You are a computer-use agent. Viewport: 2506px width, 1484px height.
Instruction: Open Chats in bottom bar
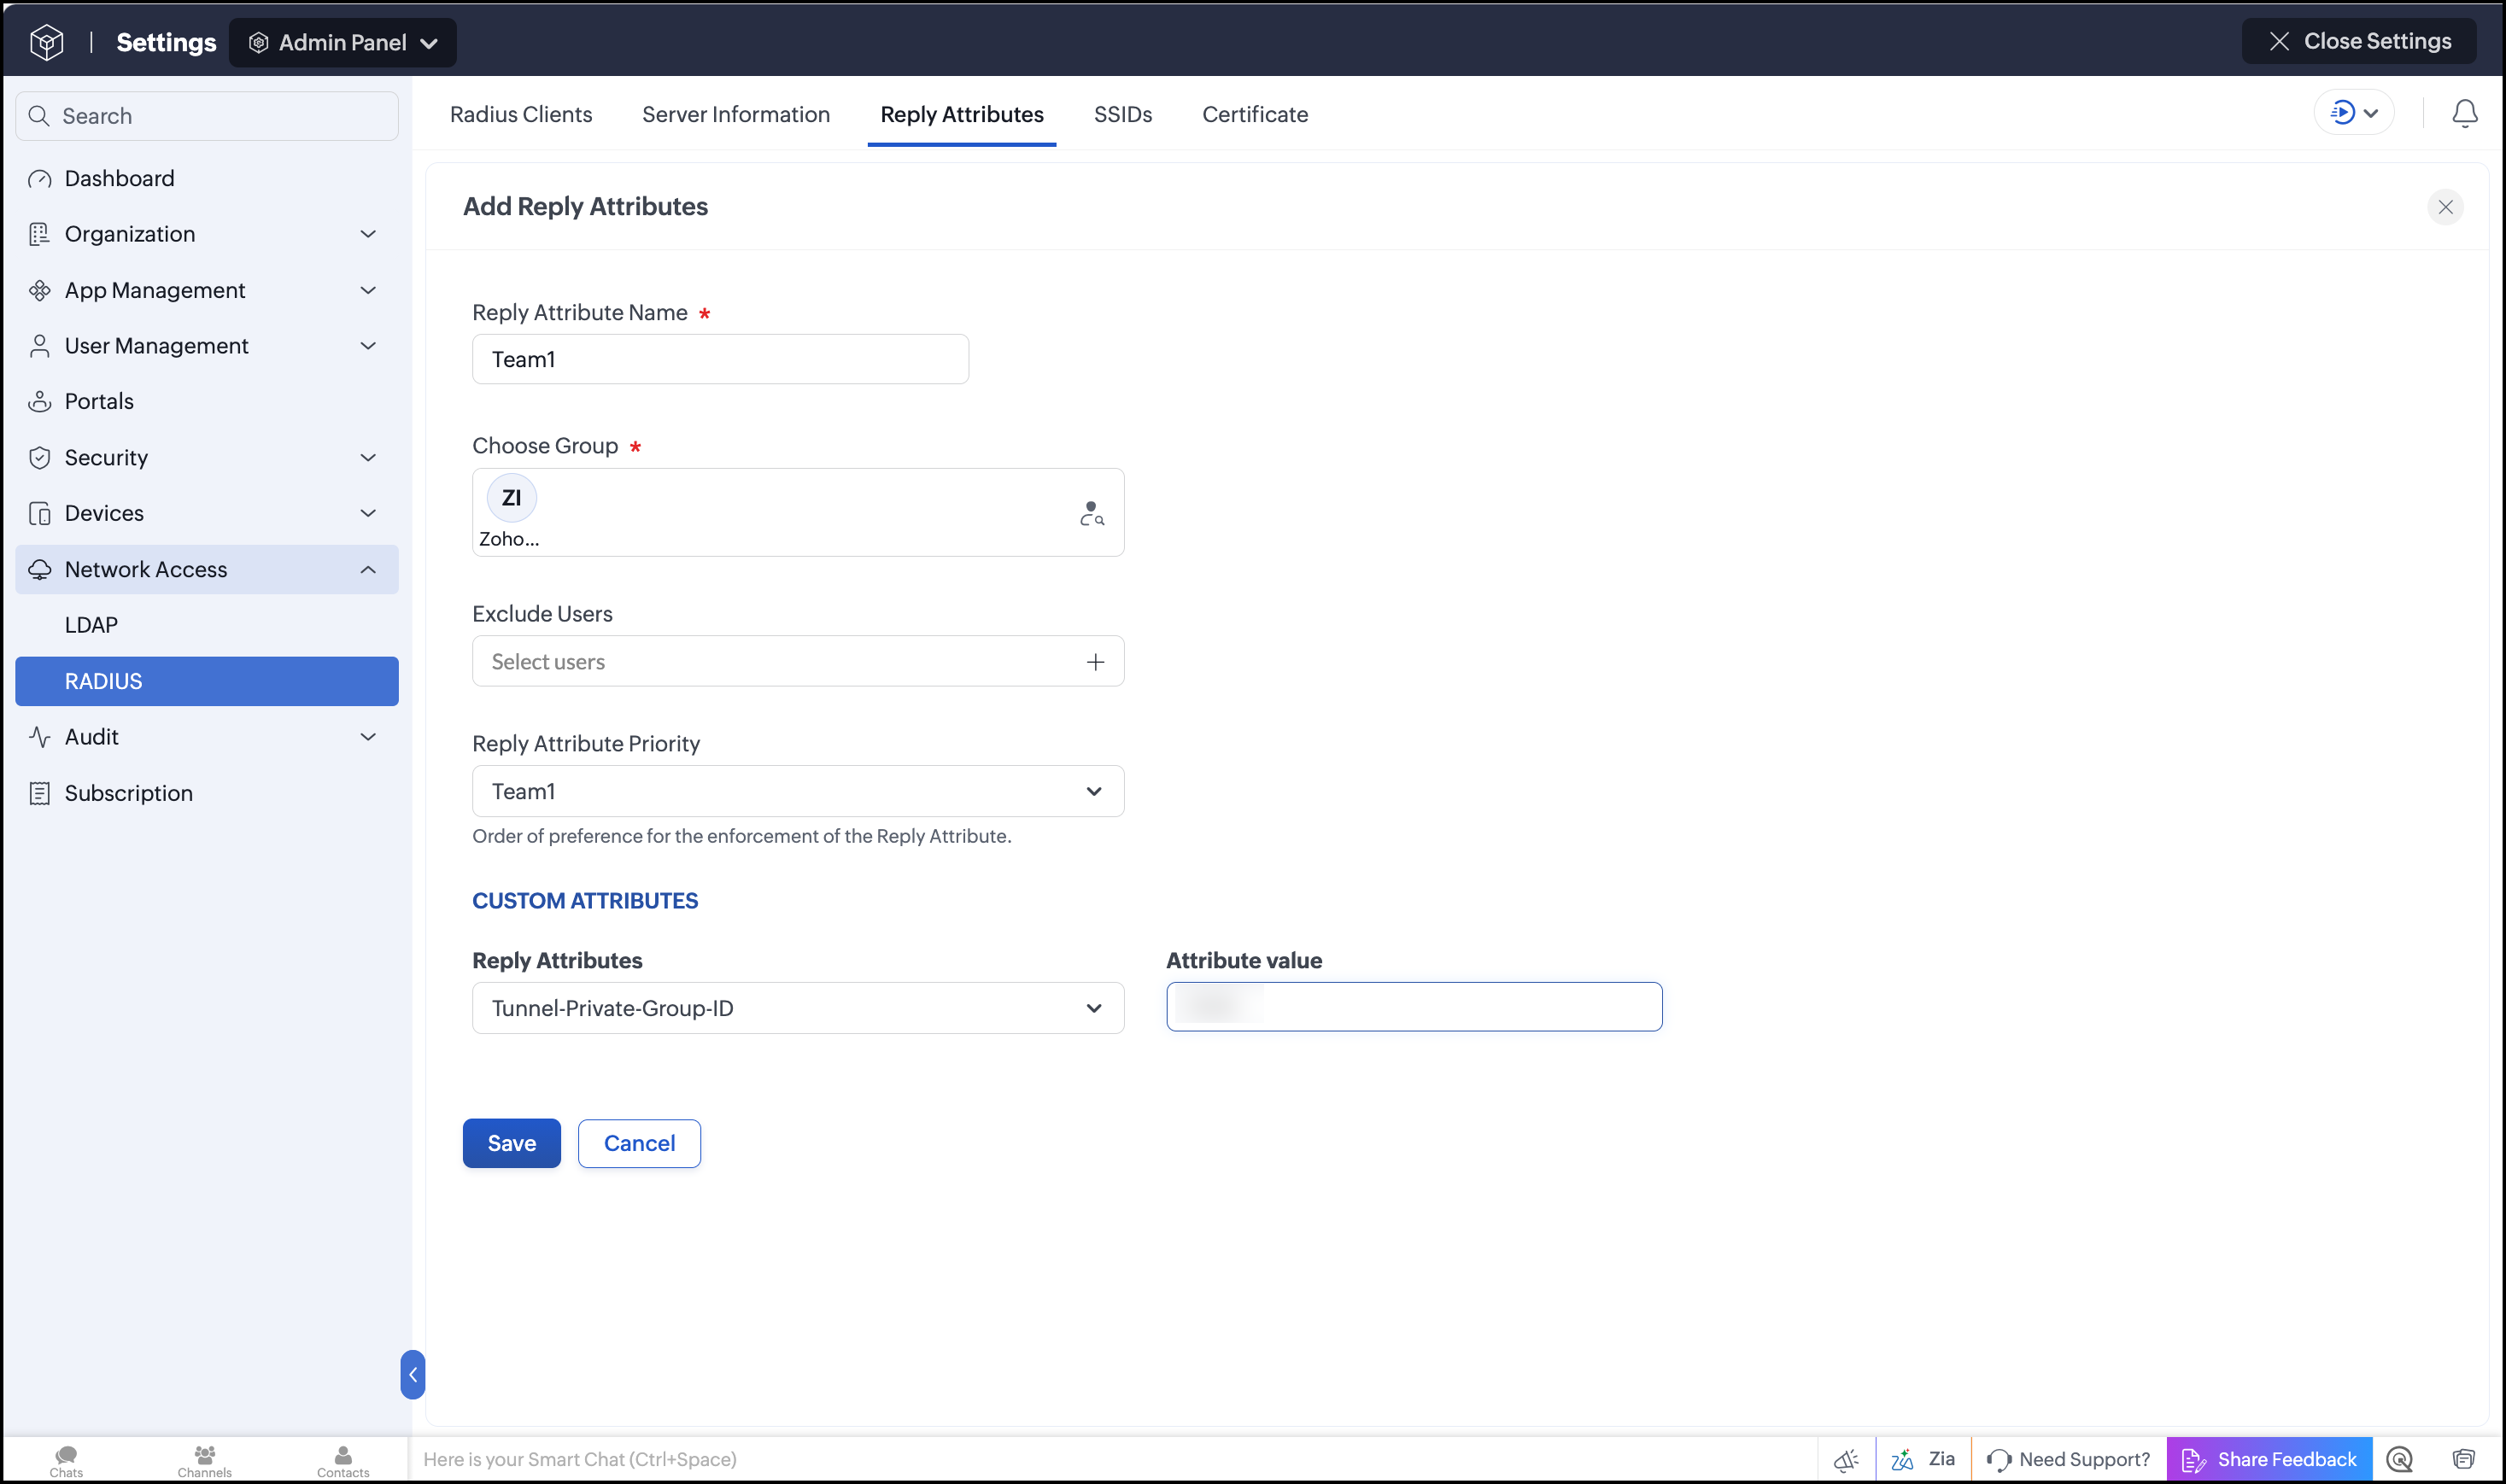[66, 1461]
